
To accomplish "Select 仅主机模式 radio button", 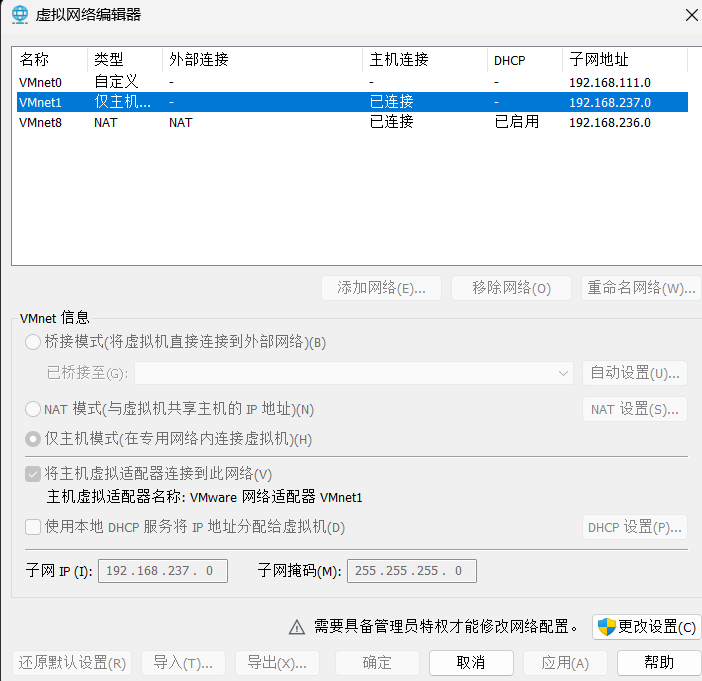I will (33, 439).
